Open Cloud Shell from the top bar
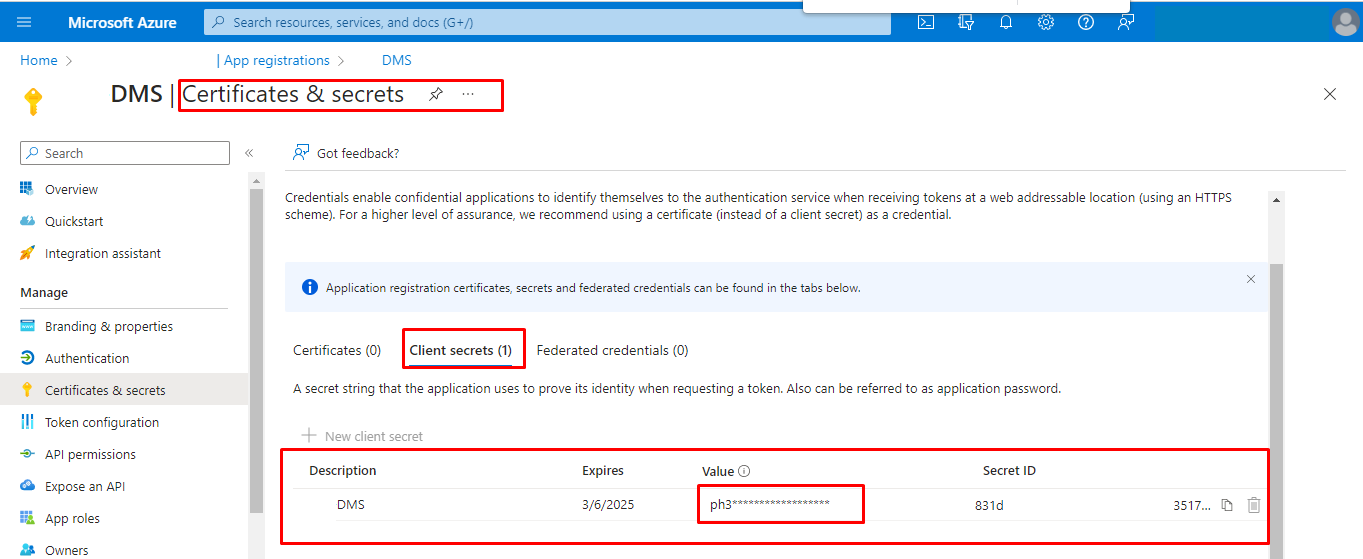The height and width of the screenshot is (559, 1363). coord(926,22)
